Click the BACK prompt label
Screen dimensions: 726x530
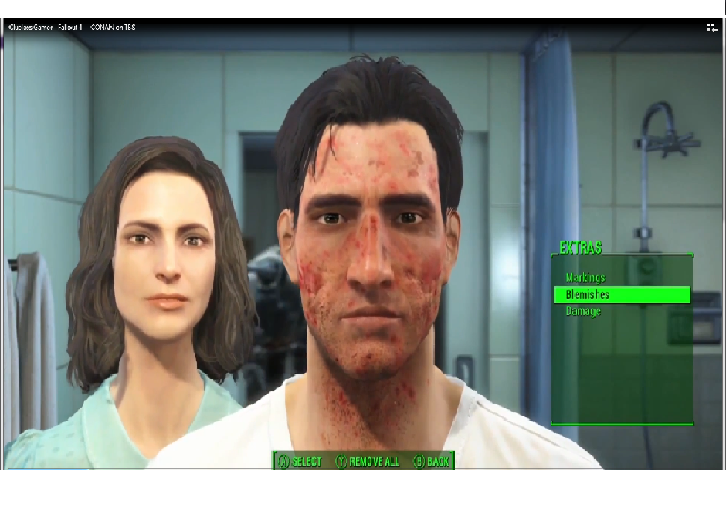click(x=438, y=461)
